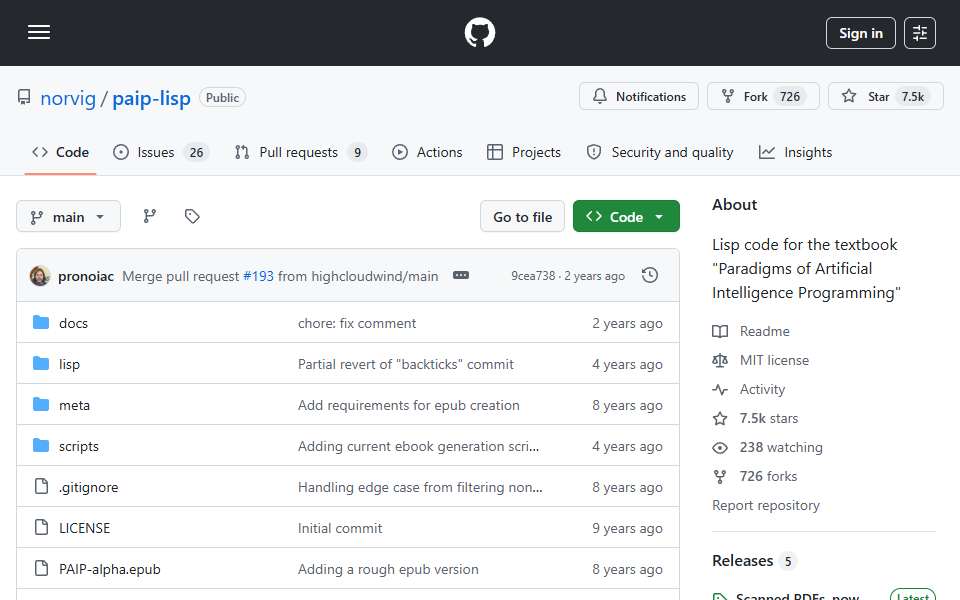Open commit history clock icon

tap(650, 276)
